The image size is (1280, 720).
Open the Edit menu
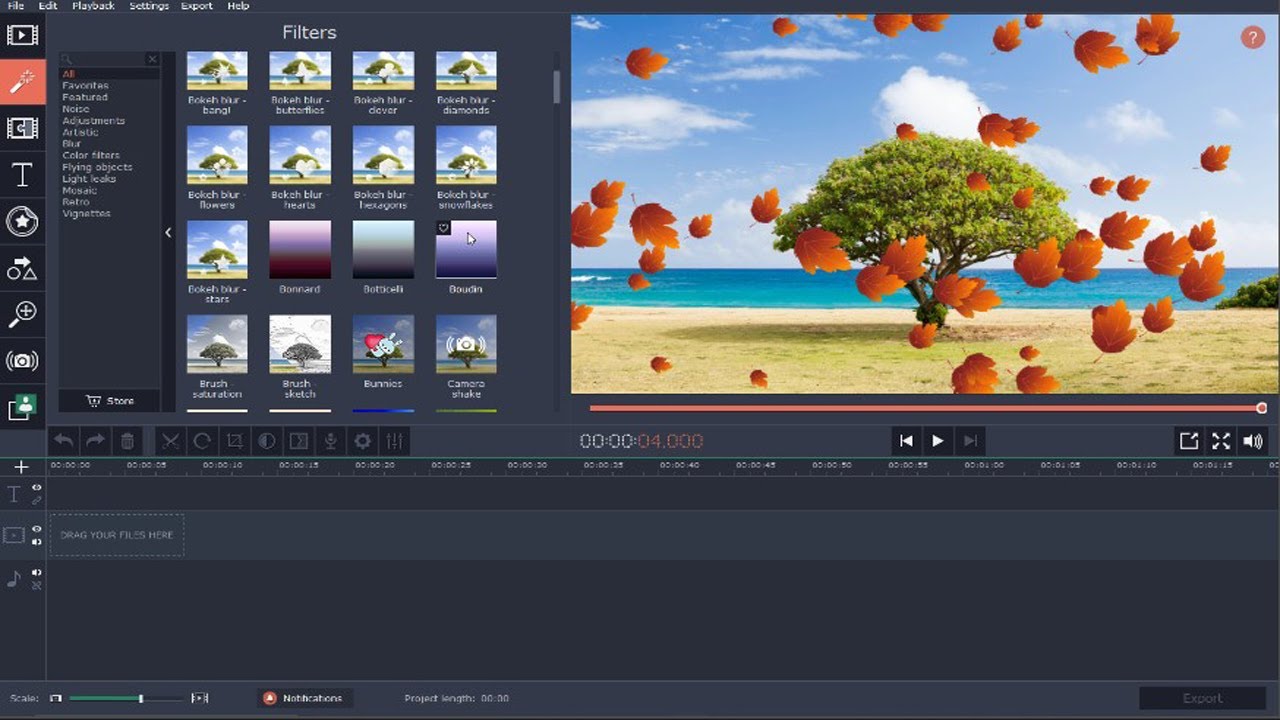(47, 6)
